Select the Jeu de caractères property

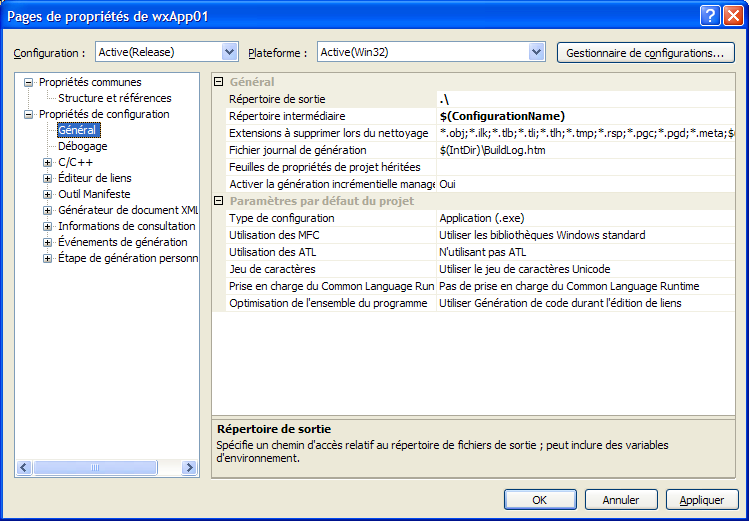pos(331,269)
